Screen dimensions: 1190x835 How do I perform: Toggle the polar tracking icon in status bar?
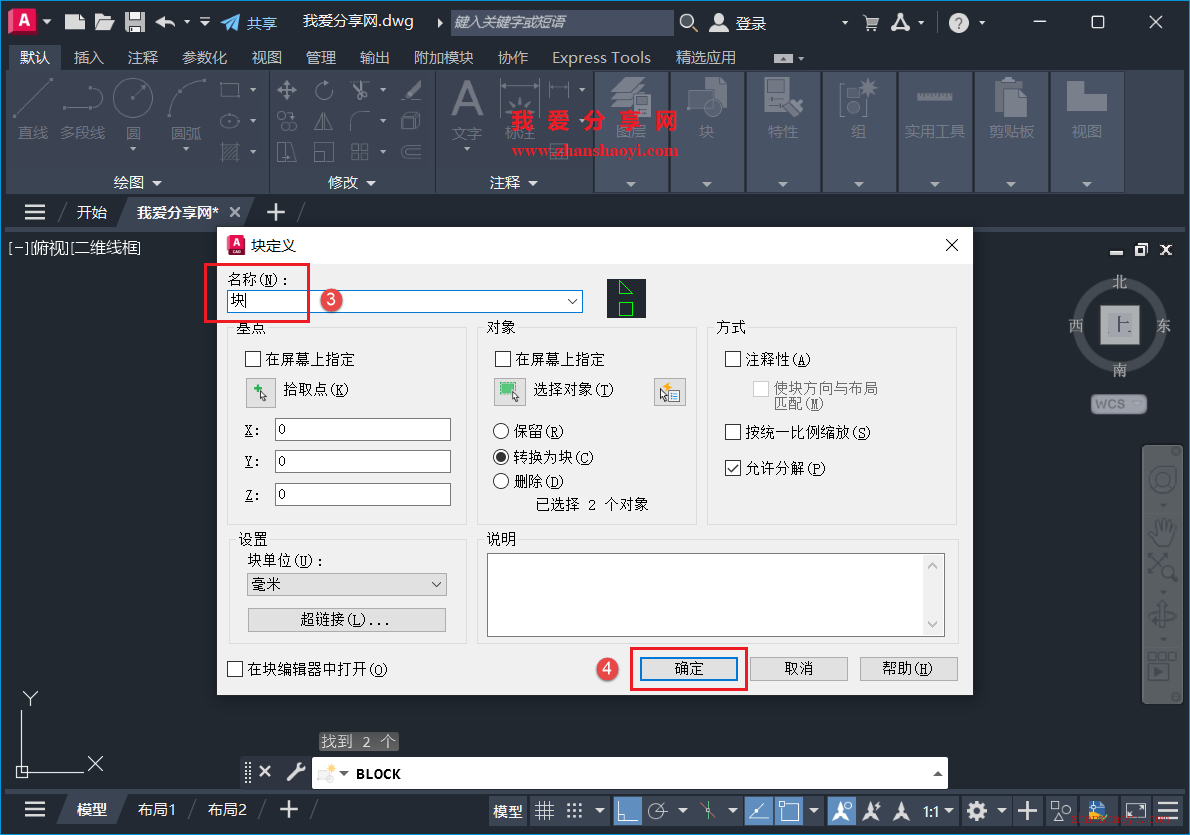pos(657,811)
